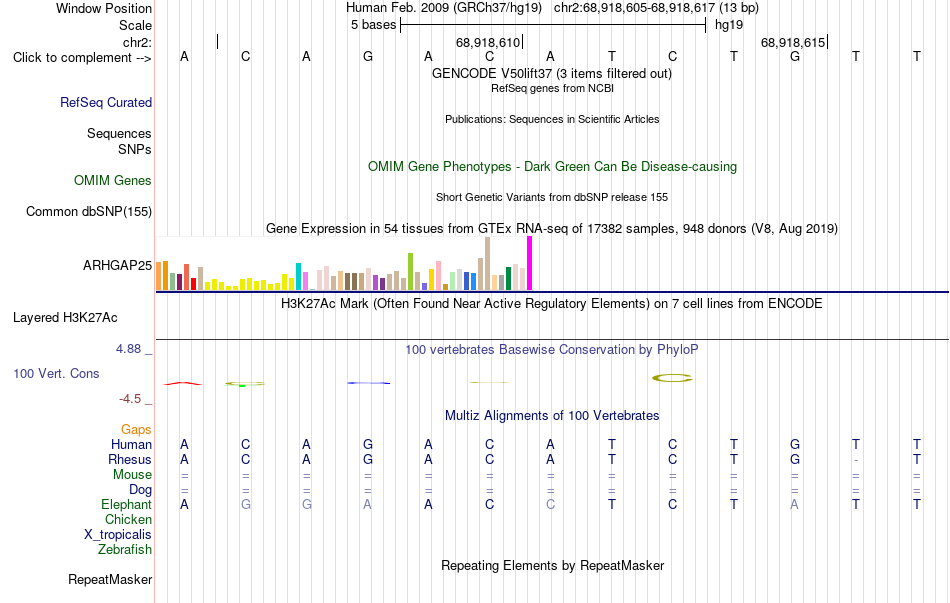Click 'Short Genetic Variants from dbSNP' title
Screen dimensions: 950x603
pyautogui.click(x=552, y=198)
